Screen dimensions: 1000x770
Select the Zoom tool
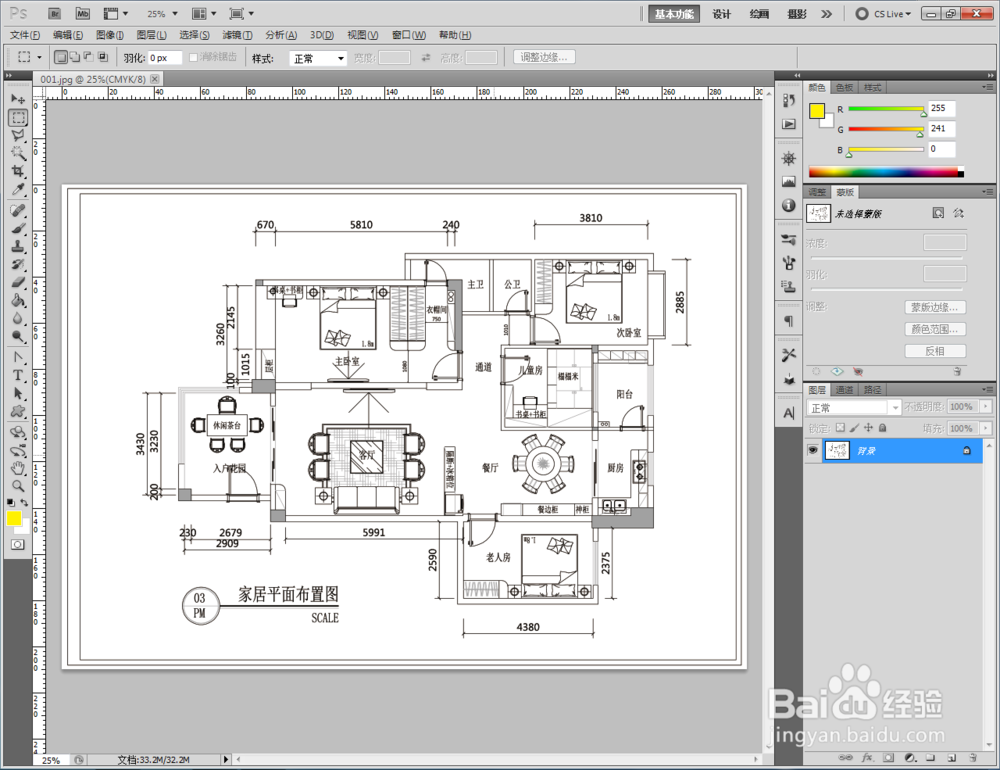pos(18,486)
